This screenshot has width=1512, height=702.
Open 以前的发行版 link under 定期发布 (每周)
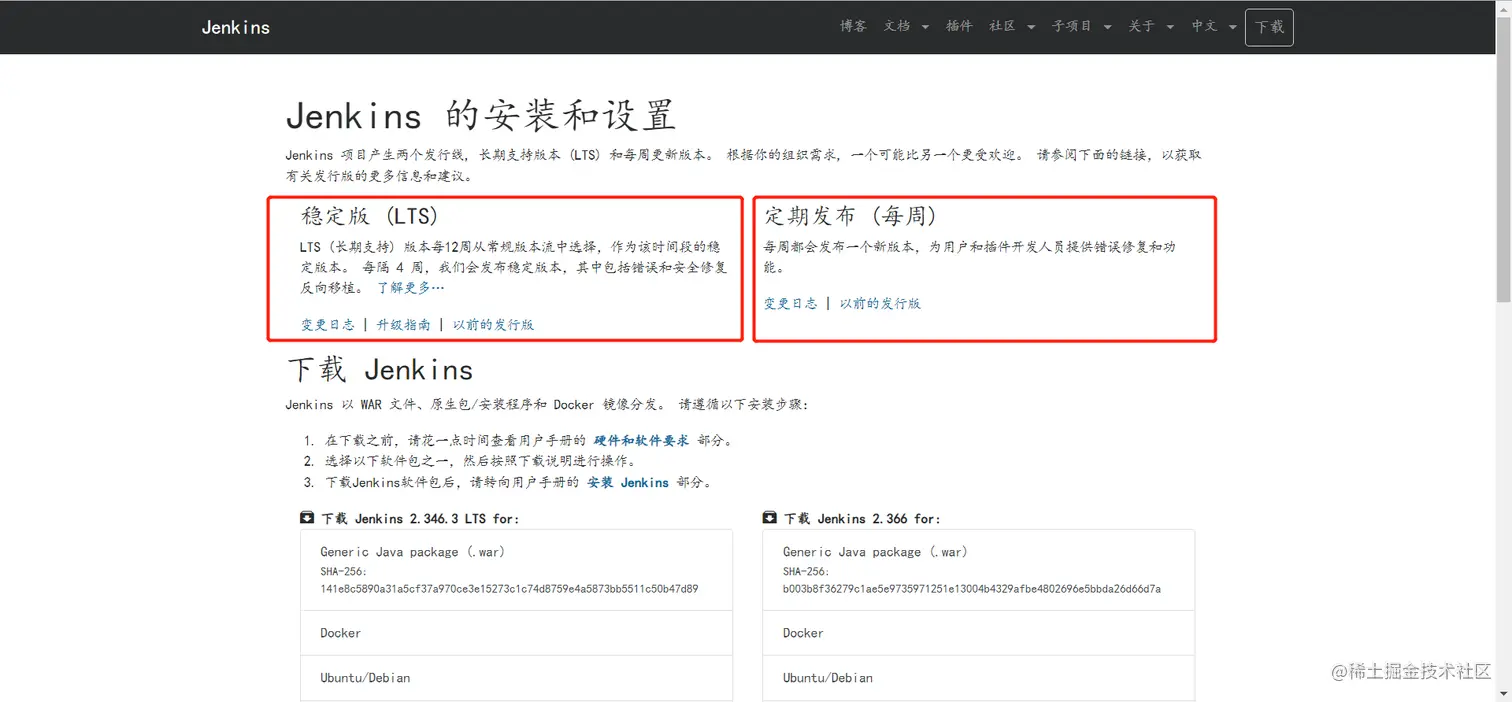(x=880, y=304)
